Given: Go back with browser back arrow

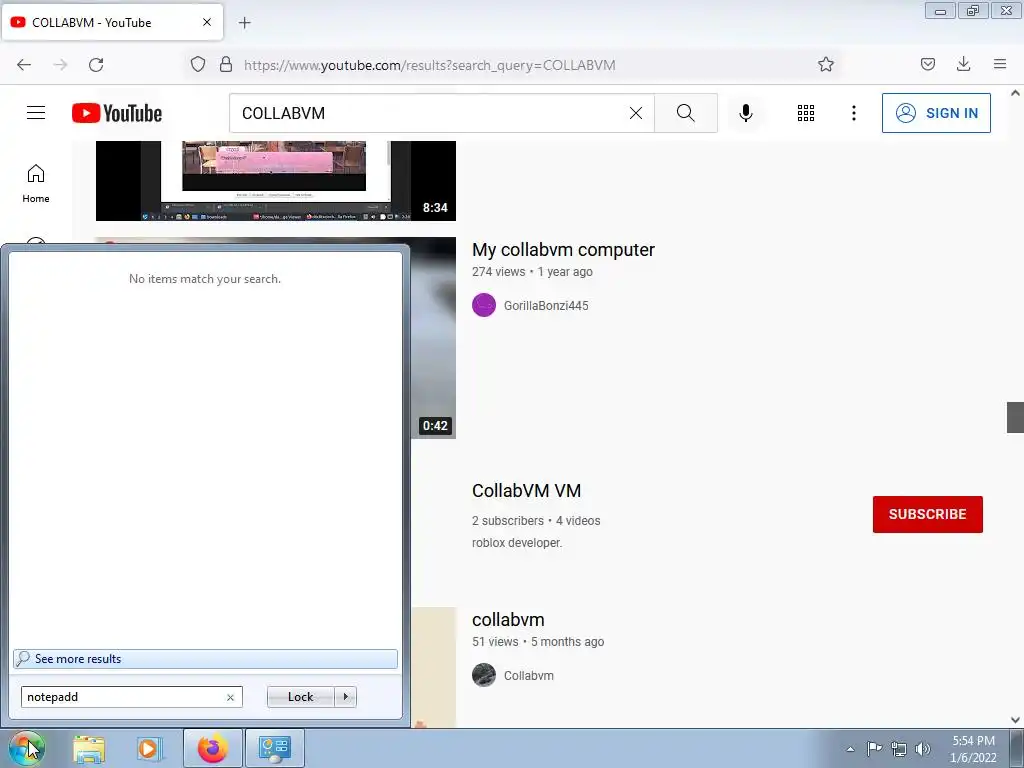Looking at the screenshot, I should [24, 65].
